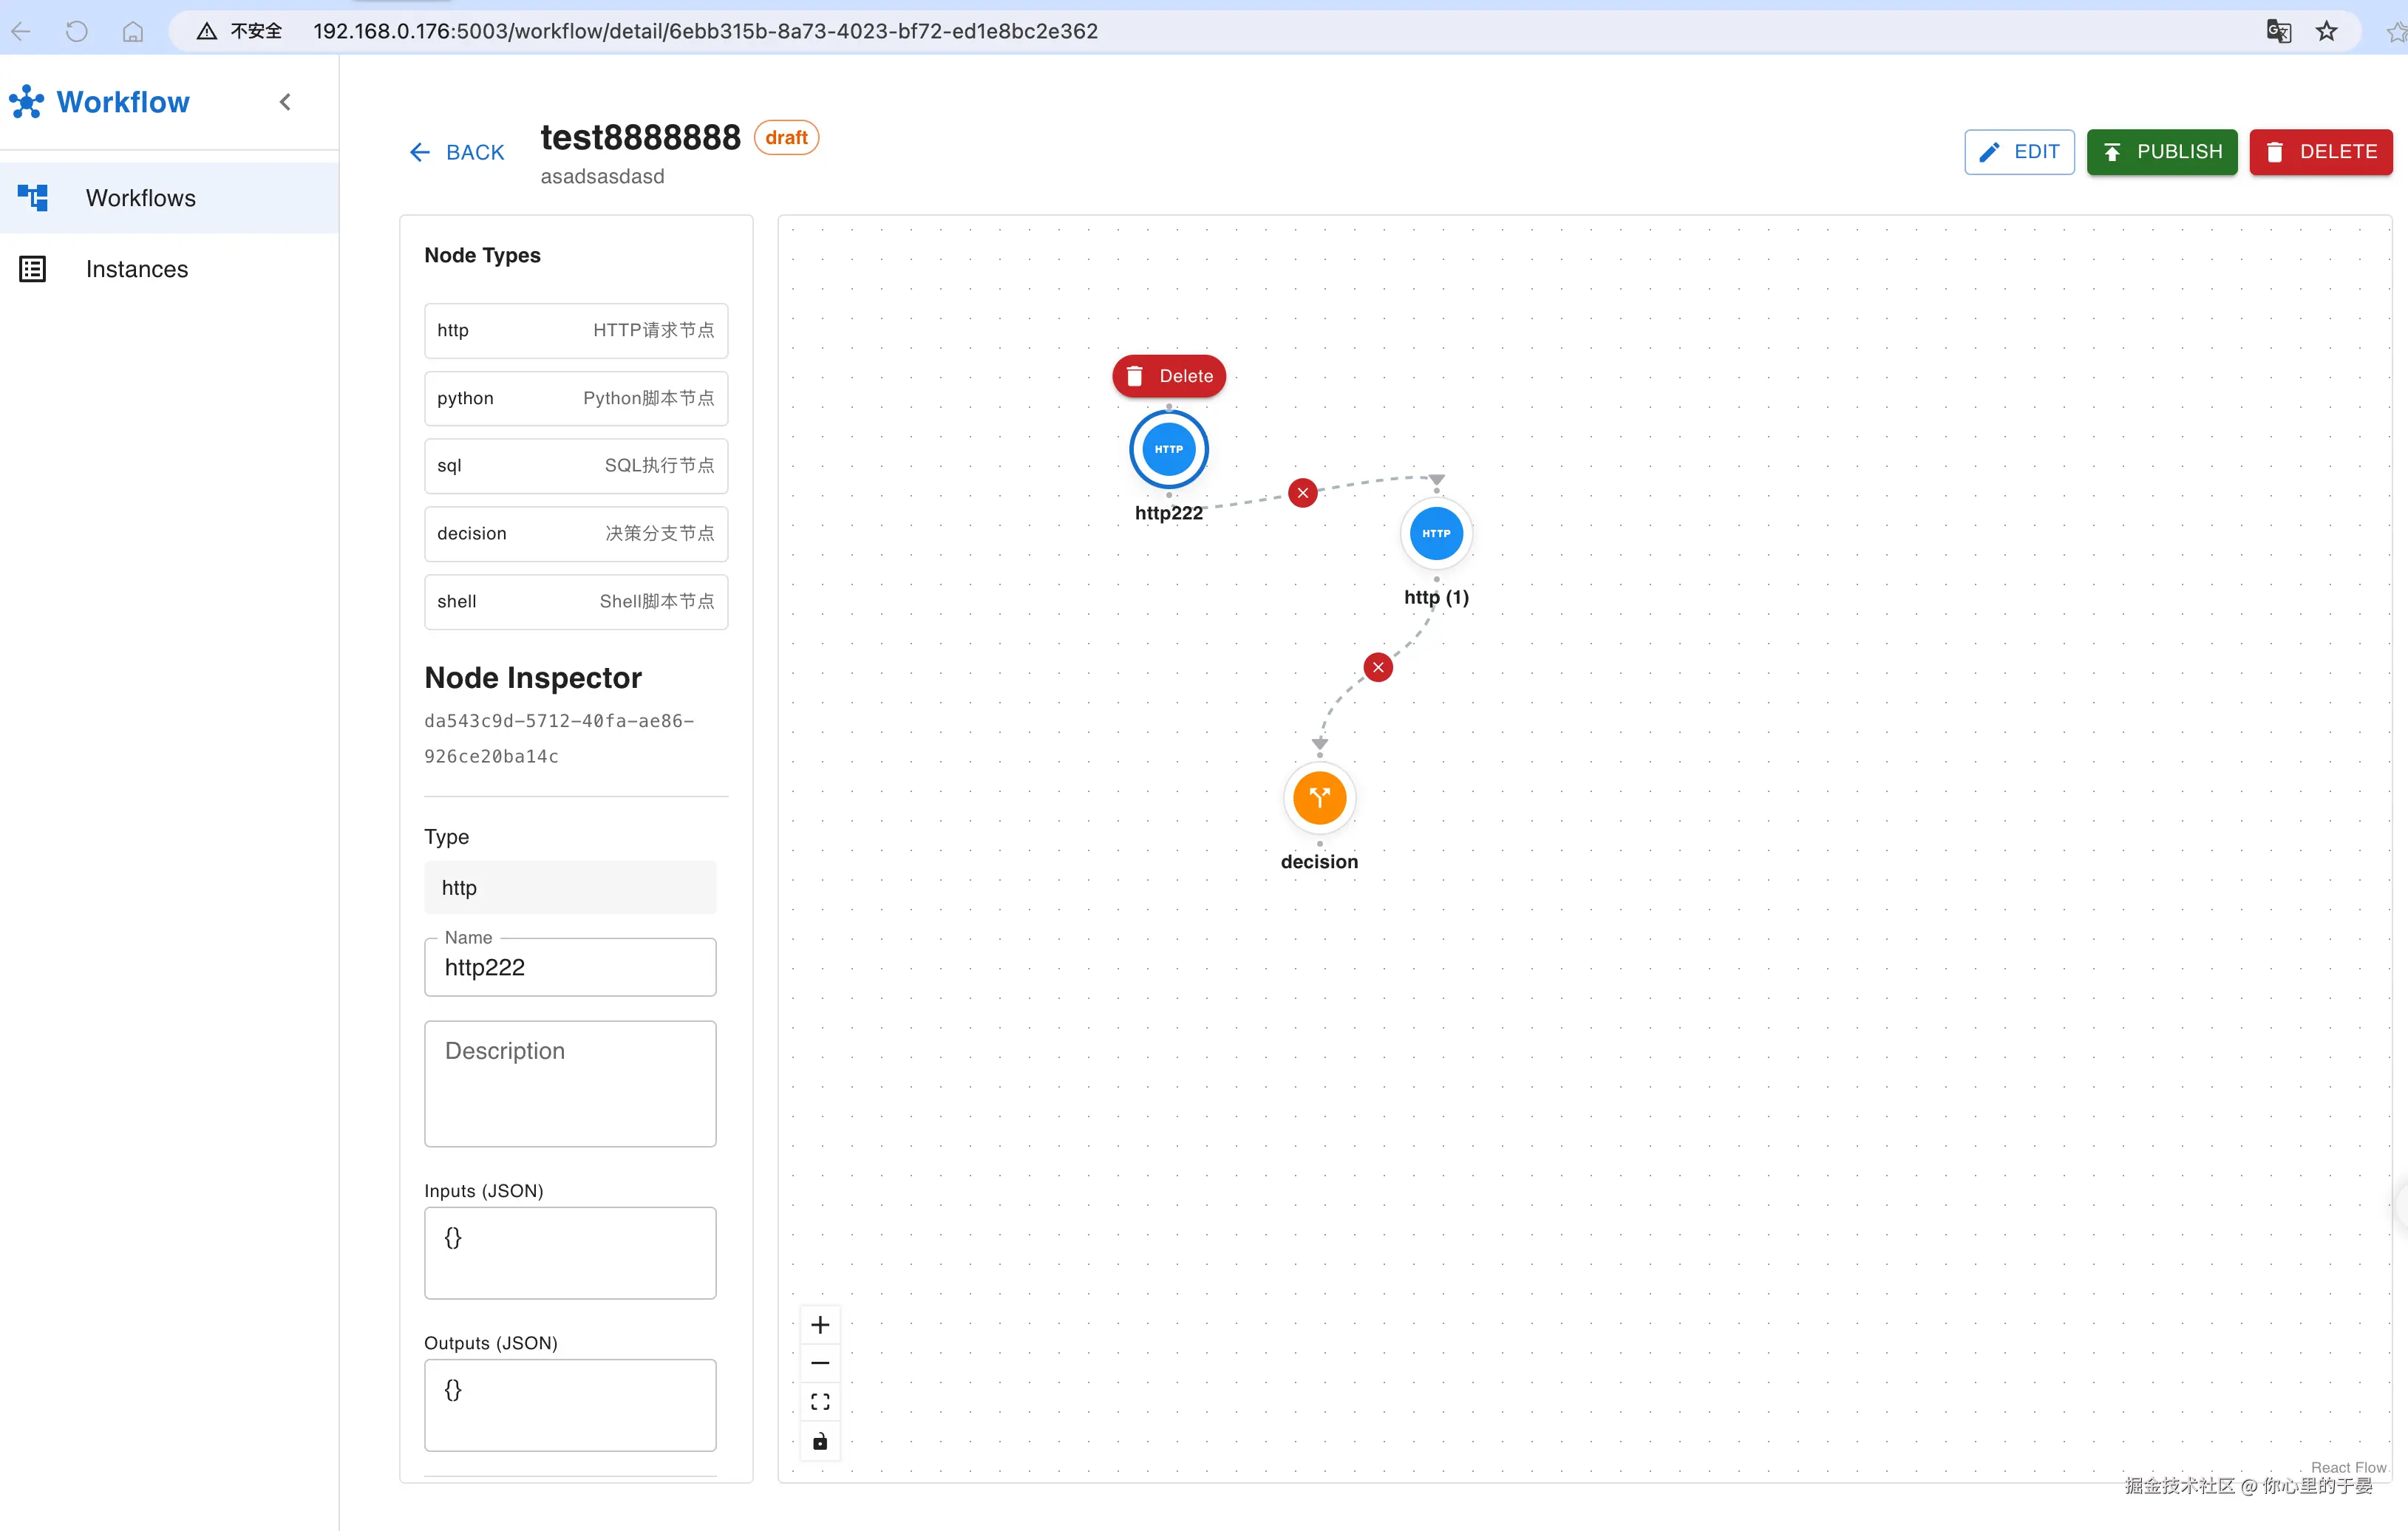Zoom out on the flow canvas
The image size is (2408, 1531).
(x=820, y=1363)
